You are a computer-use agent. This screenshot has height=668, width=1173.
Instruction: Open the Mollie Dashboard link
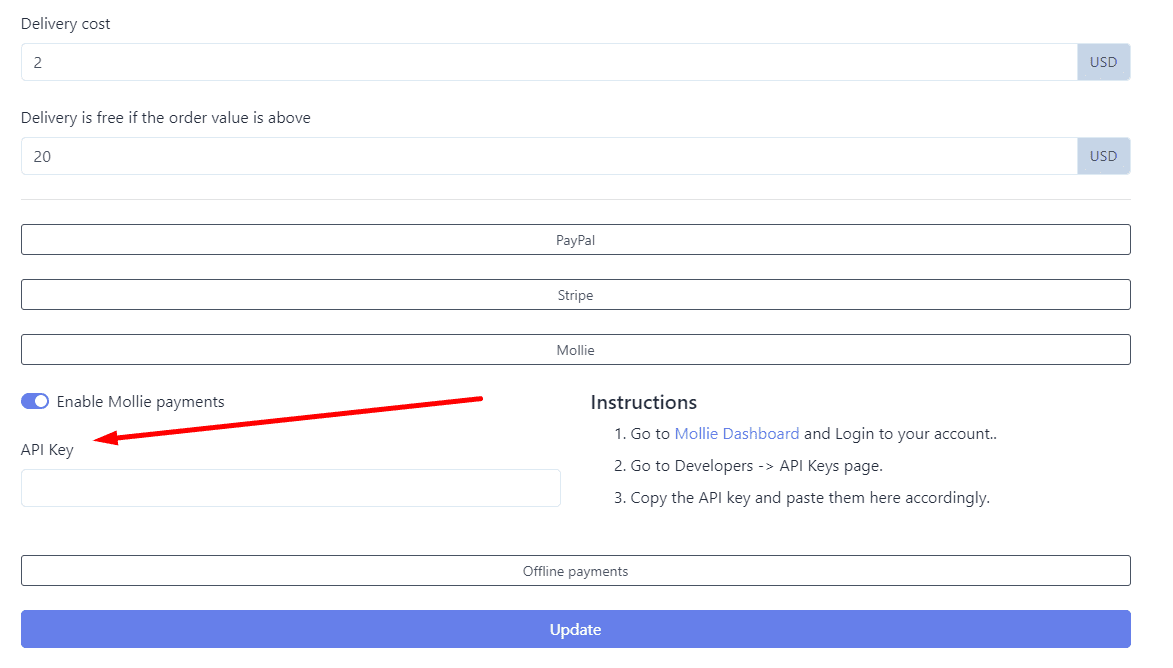click(736, 434)
